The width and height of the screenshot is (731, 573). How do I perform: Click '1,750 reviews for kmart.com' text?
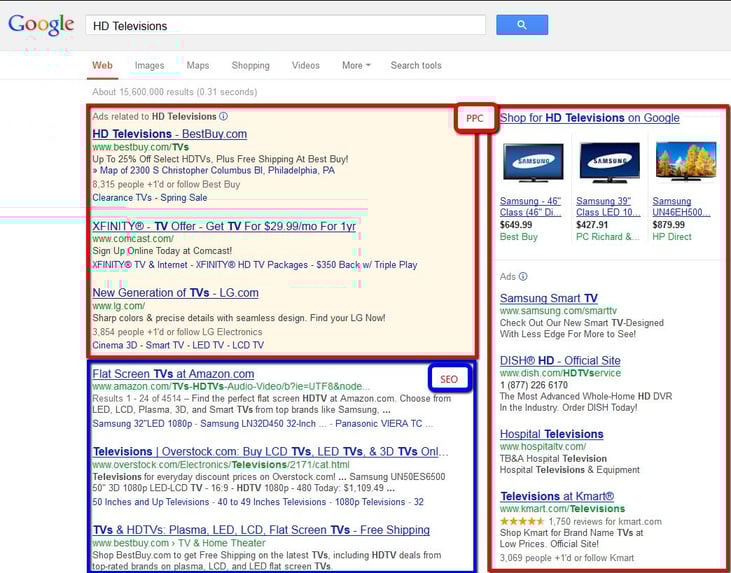605,521
